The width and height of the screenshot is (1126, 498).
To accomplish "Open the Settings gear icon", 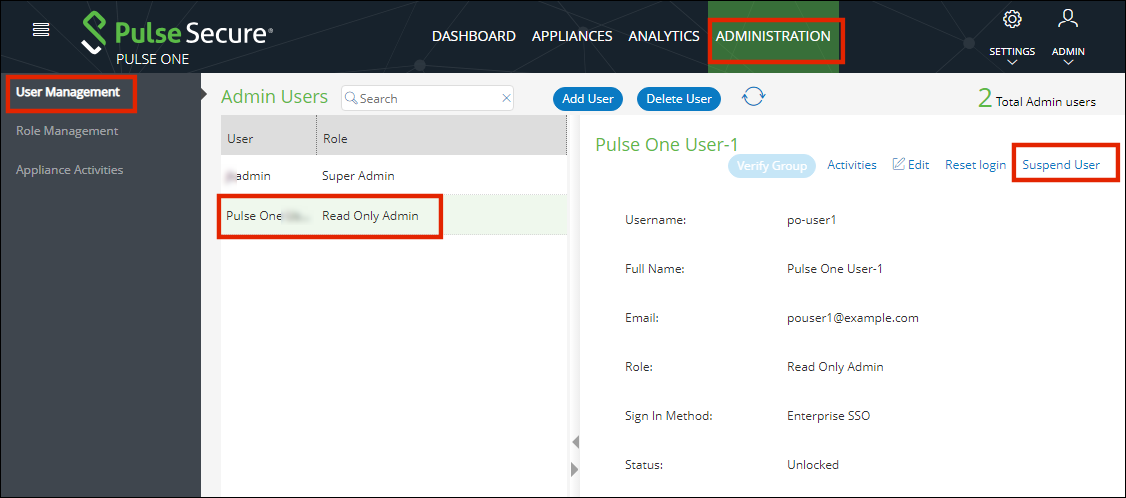I will (x=1012, y=19).
